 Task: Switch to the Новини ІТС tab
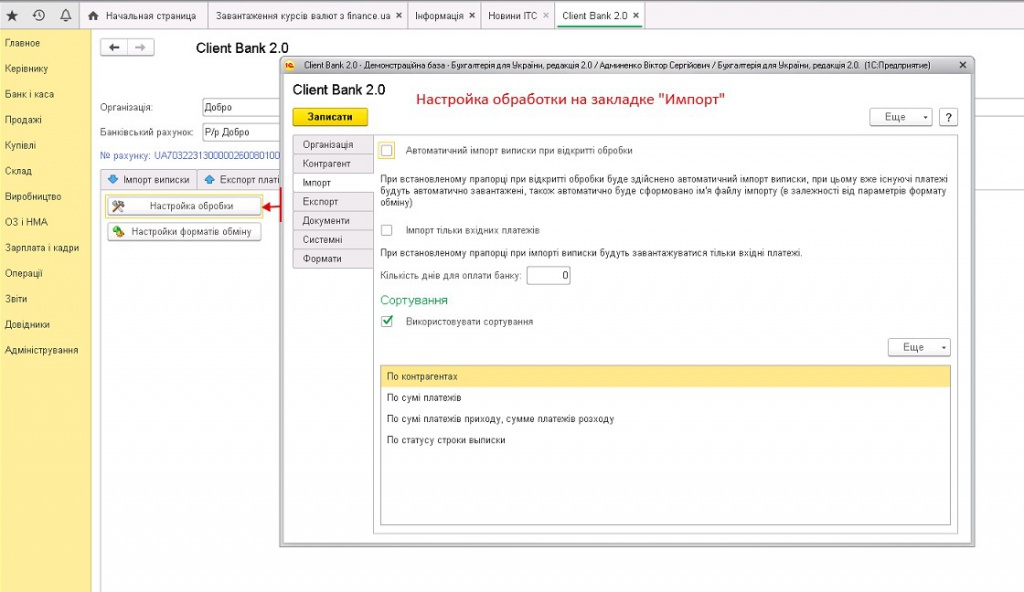coord(517,16)
